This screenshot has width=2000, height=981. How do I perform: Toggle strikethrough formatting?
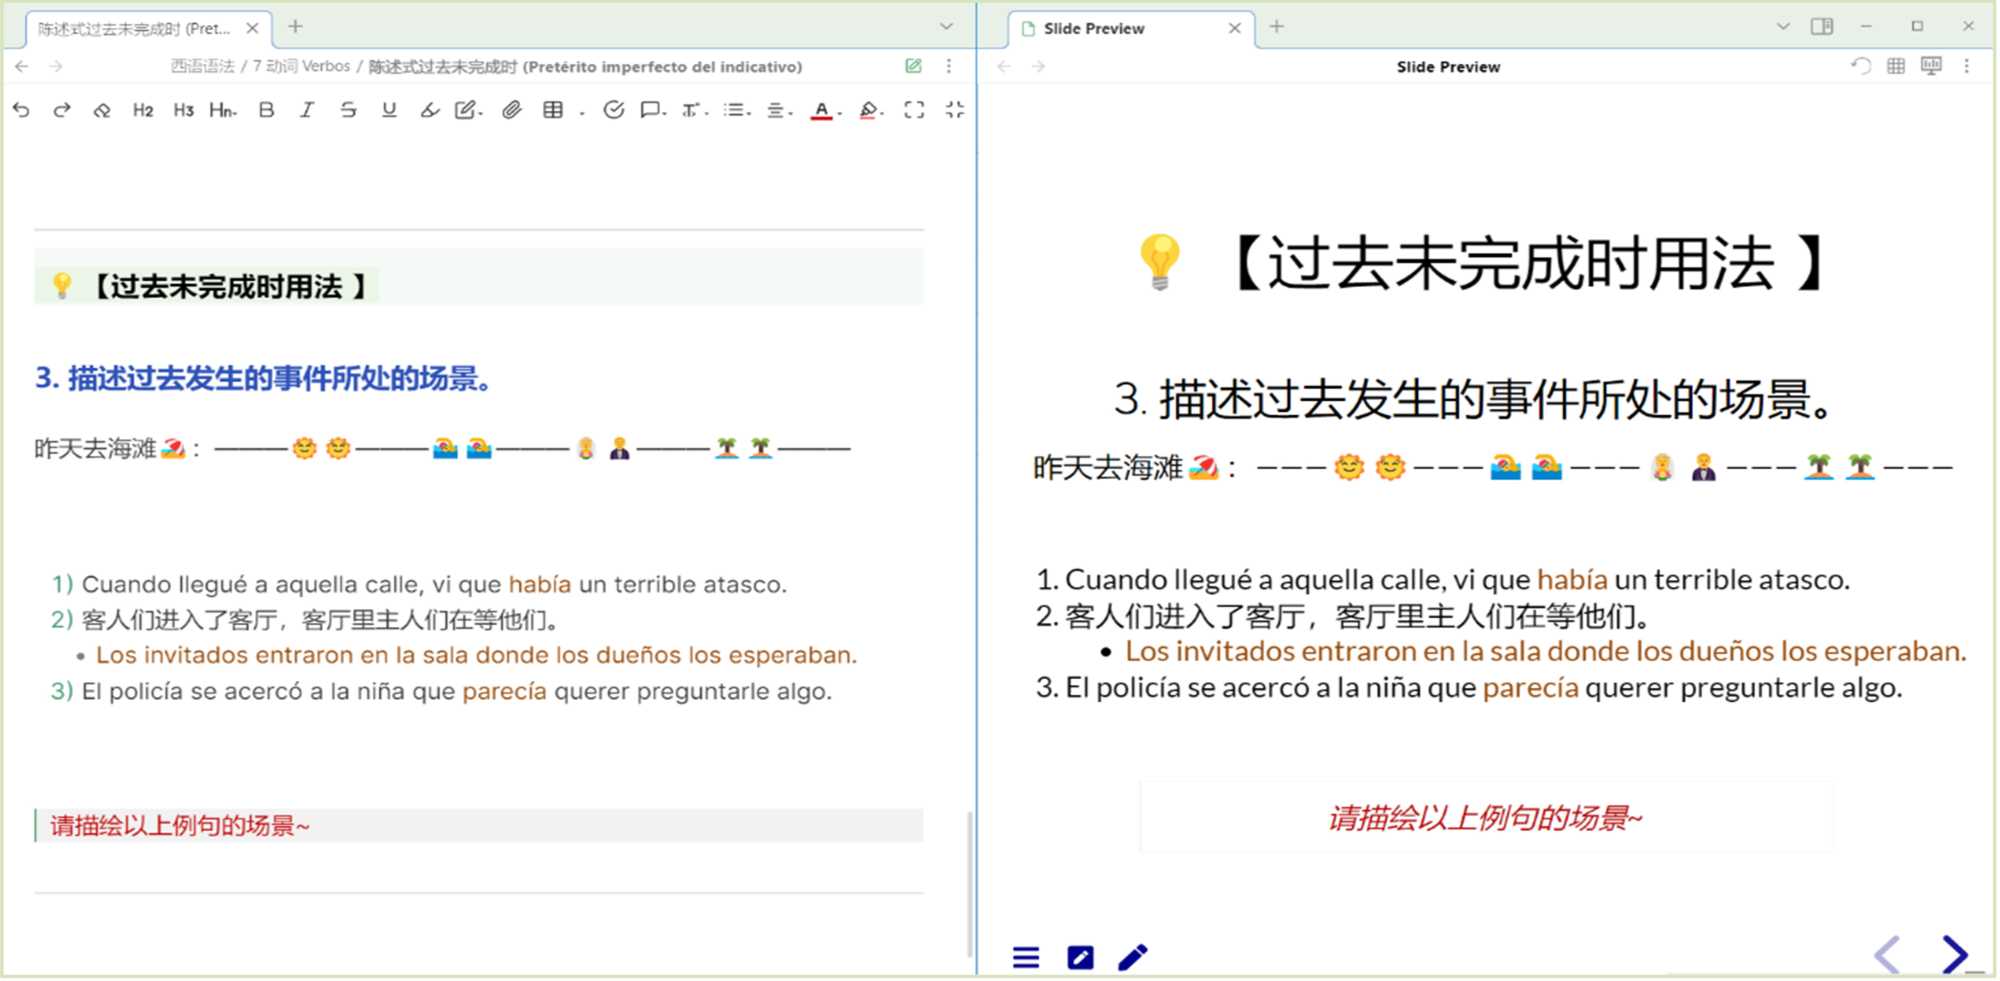pyautogui.click(x=348, y=110)
